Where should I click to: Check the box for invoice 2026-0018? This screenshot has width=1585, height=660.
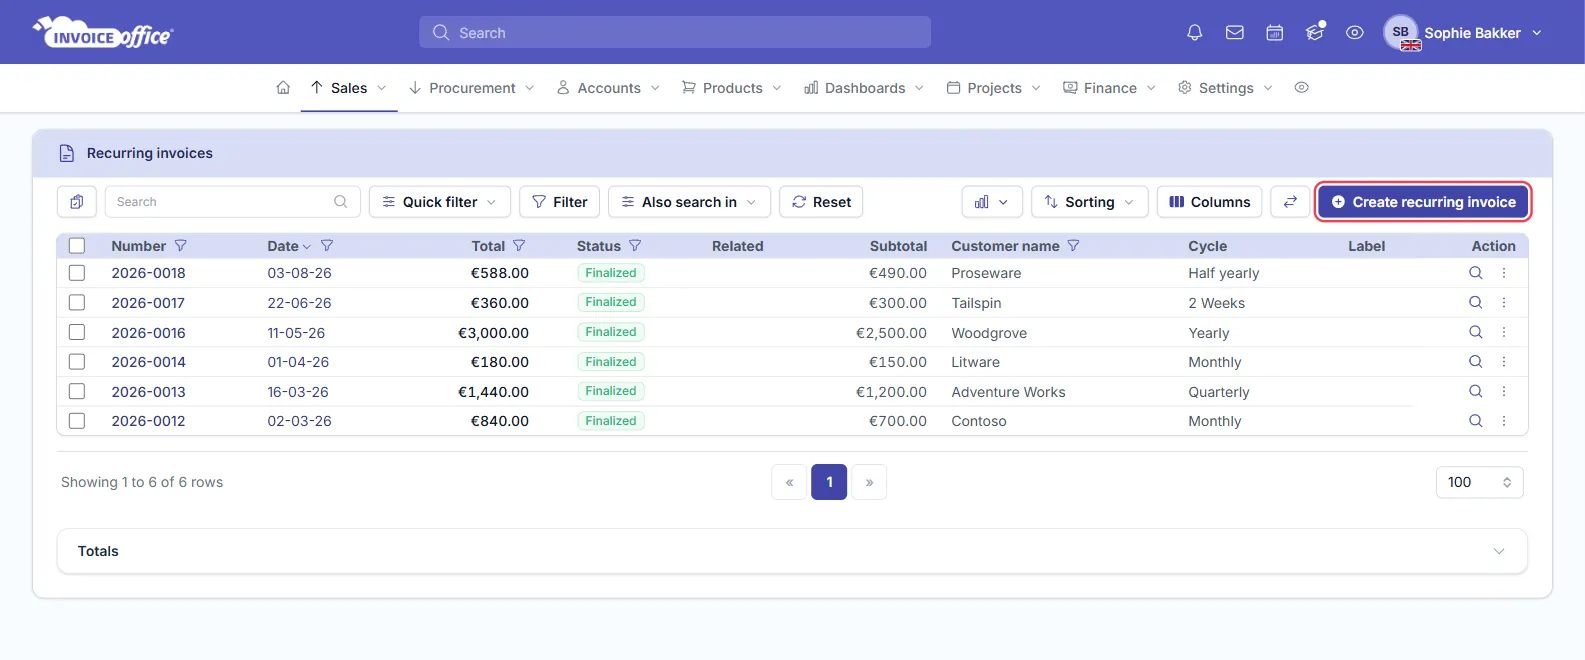(x=77, y=273)
